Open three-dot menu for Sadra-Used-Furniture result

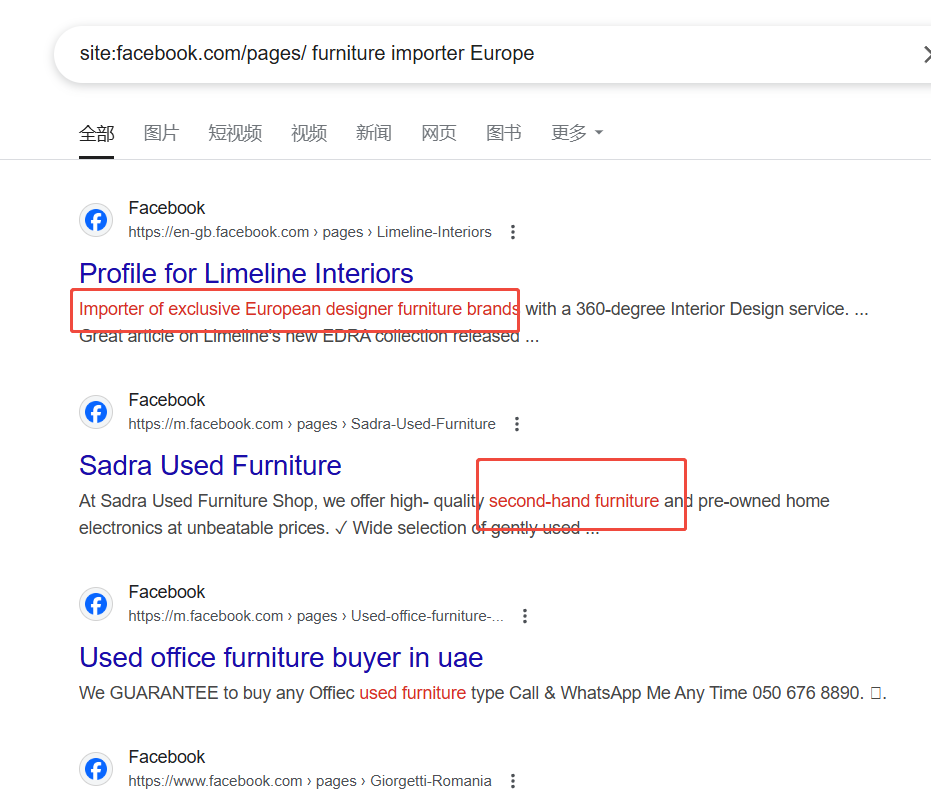[517, 424]
